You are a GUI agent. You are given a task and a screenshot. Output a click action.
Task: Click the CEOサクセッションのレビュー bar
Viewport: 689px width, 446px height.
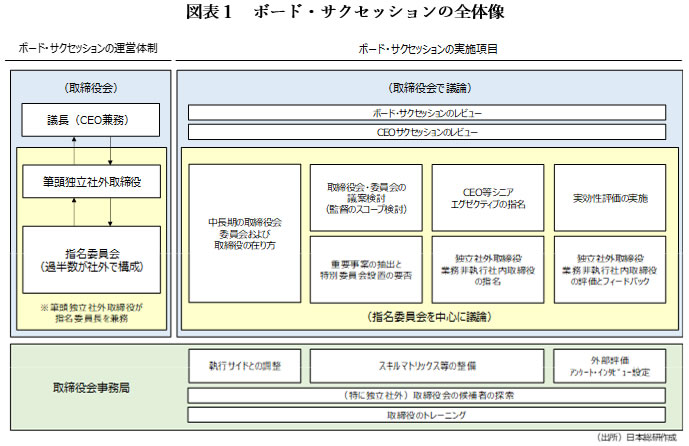pyautogui.click(x=427, y=132)
